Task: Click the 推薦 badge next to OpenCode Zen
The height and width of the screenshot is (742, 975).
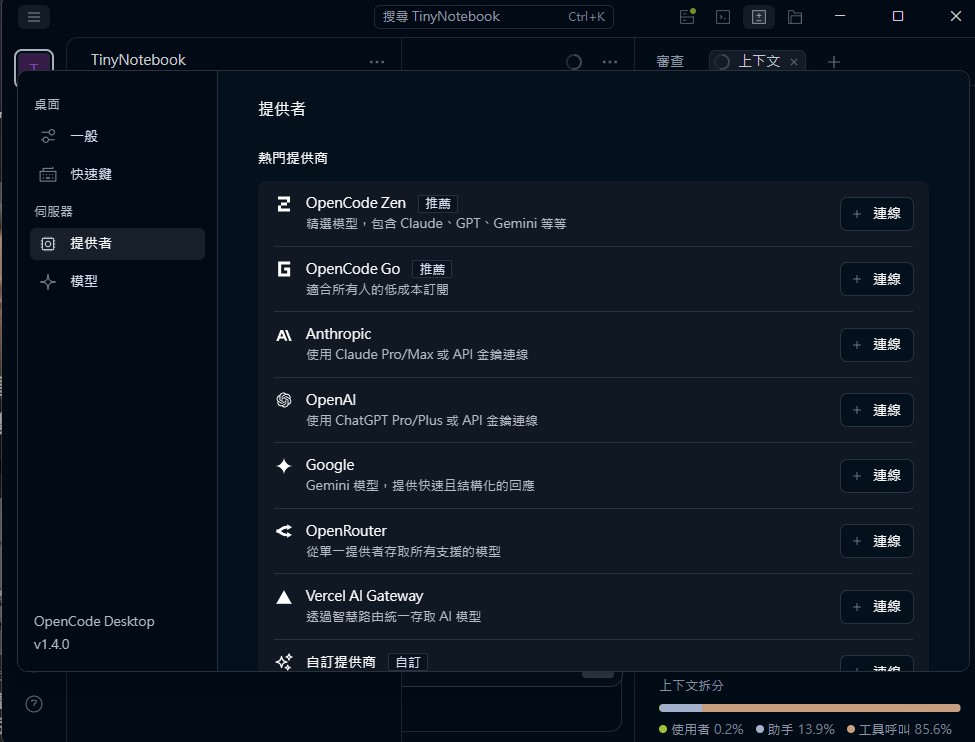Action: point(438,203)
